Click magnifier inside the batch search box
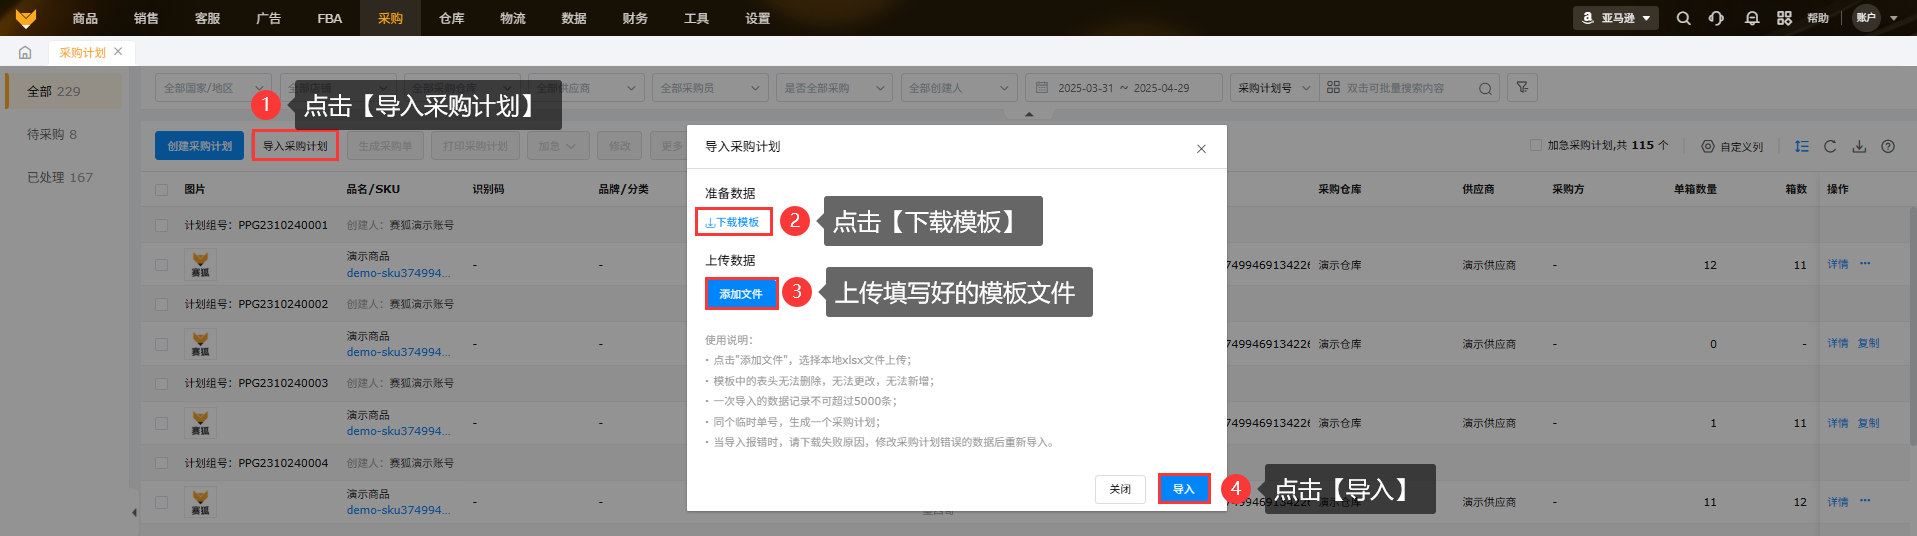Screen dimensions: 1917x536 point(1485,88)
